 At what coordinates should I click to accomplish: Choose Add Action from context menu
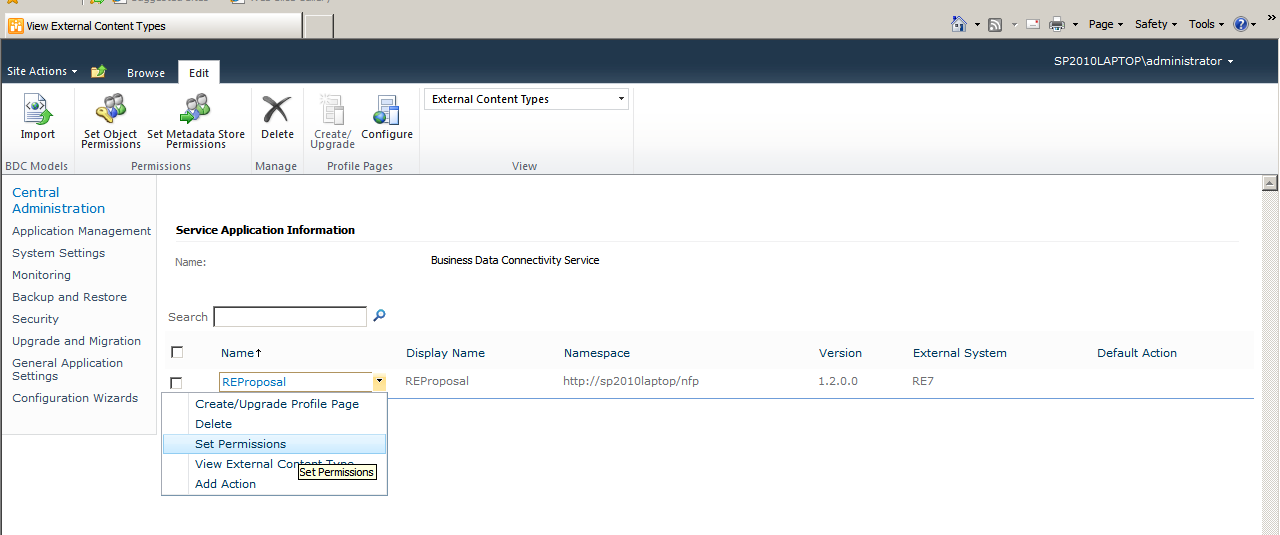[275, 484]
